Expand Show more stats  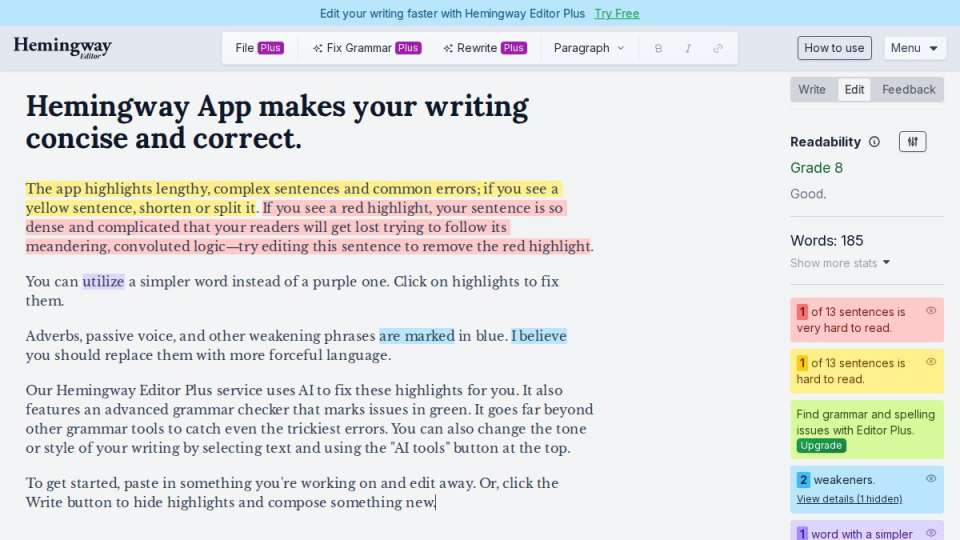tap(839, 263)
